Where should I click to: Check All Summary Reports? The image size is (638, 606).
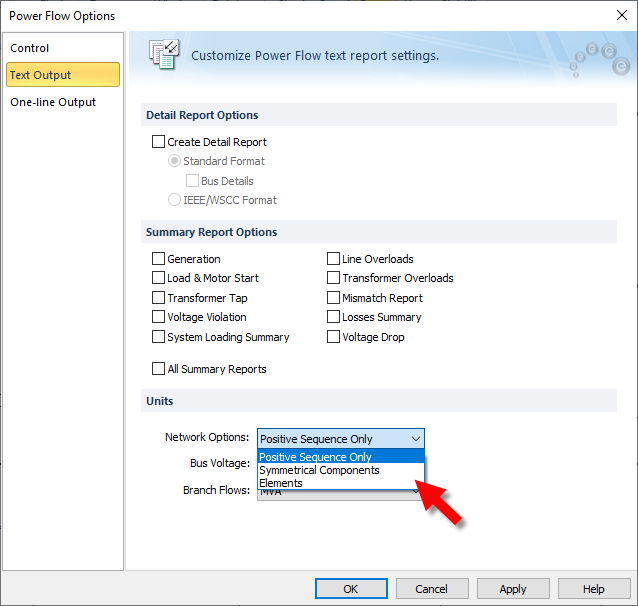[158, 369]
